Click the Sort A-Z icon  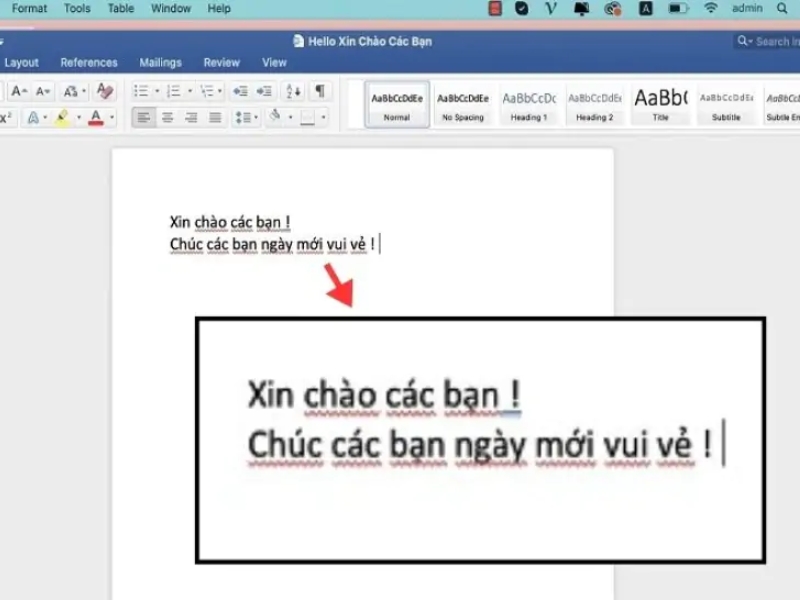pyautogui.click(x=293, y=91)
